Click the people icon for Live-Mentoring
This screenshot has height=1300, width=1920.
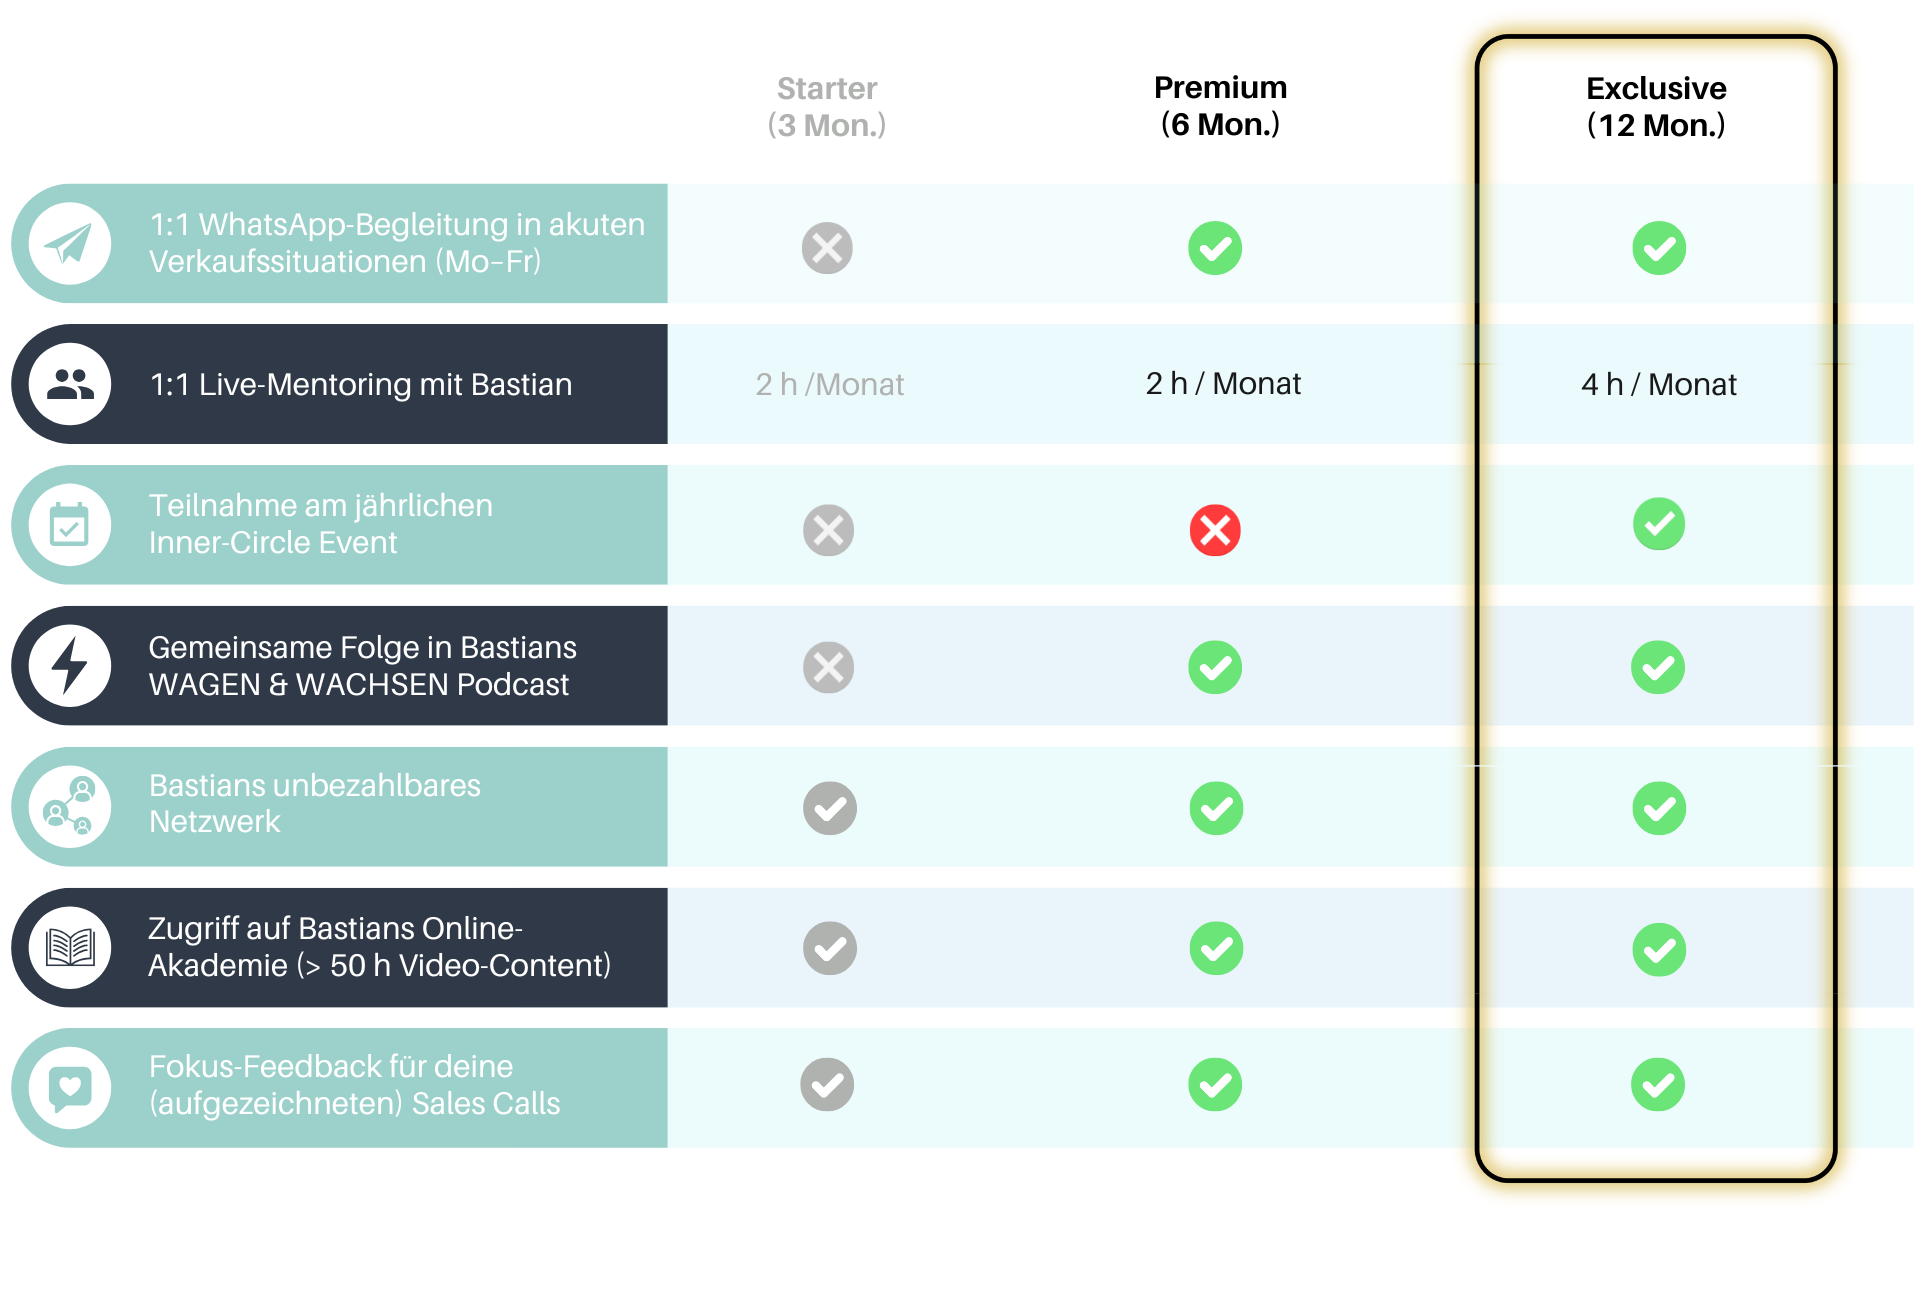69,384
